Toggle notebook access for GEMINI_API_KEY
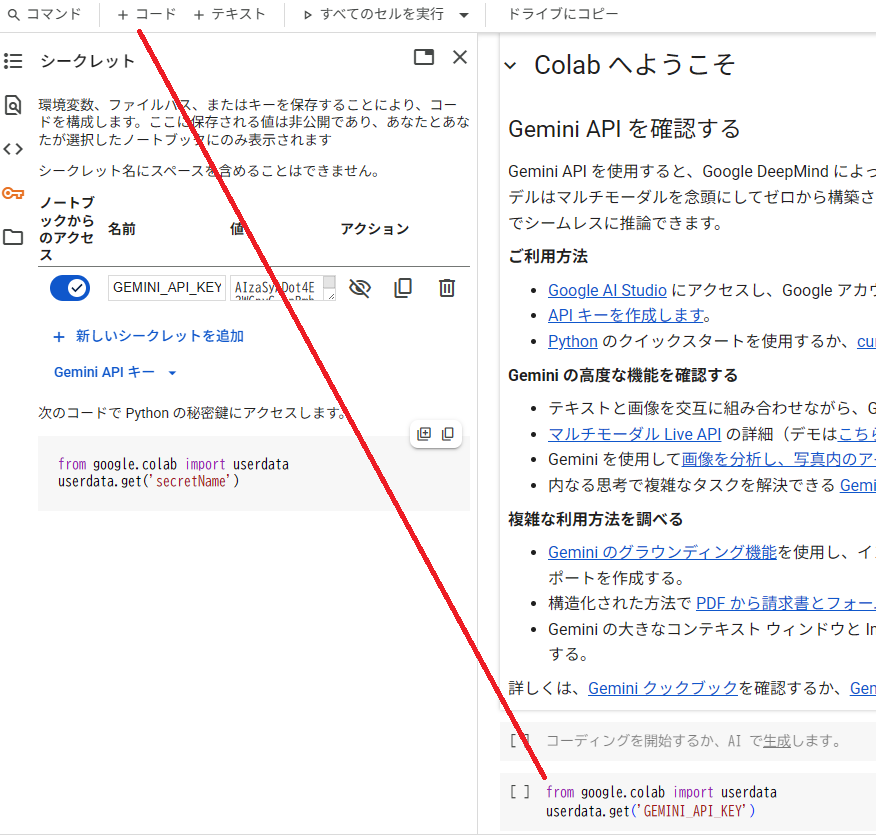This screenshot has height=837, width=876. (70, 288)
